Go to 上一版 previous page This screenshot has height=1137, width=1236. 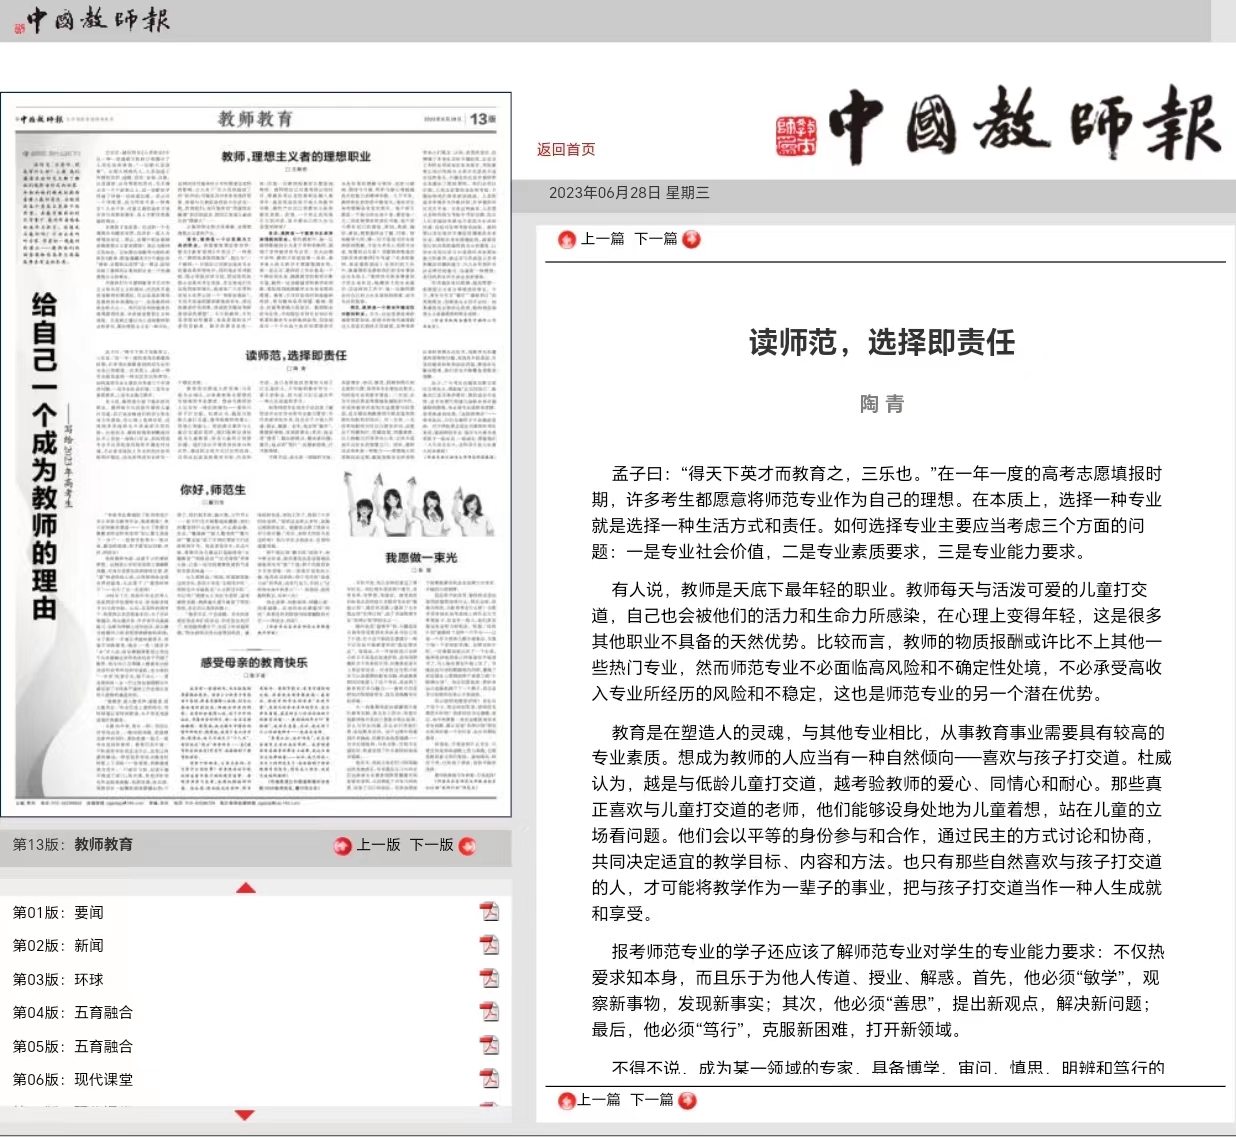tap(378, 845)
